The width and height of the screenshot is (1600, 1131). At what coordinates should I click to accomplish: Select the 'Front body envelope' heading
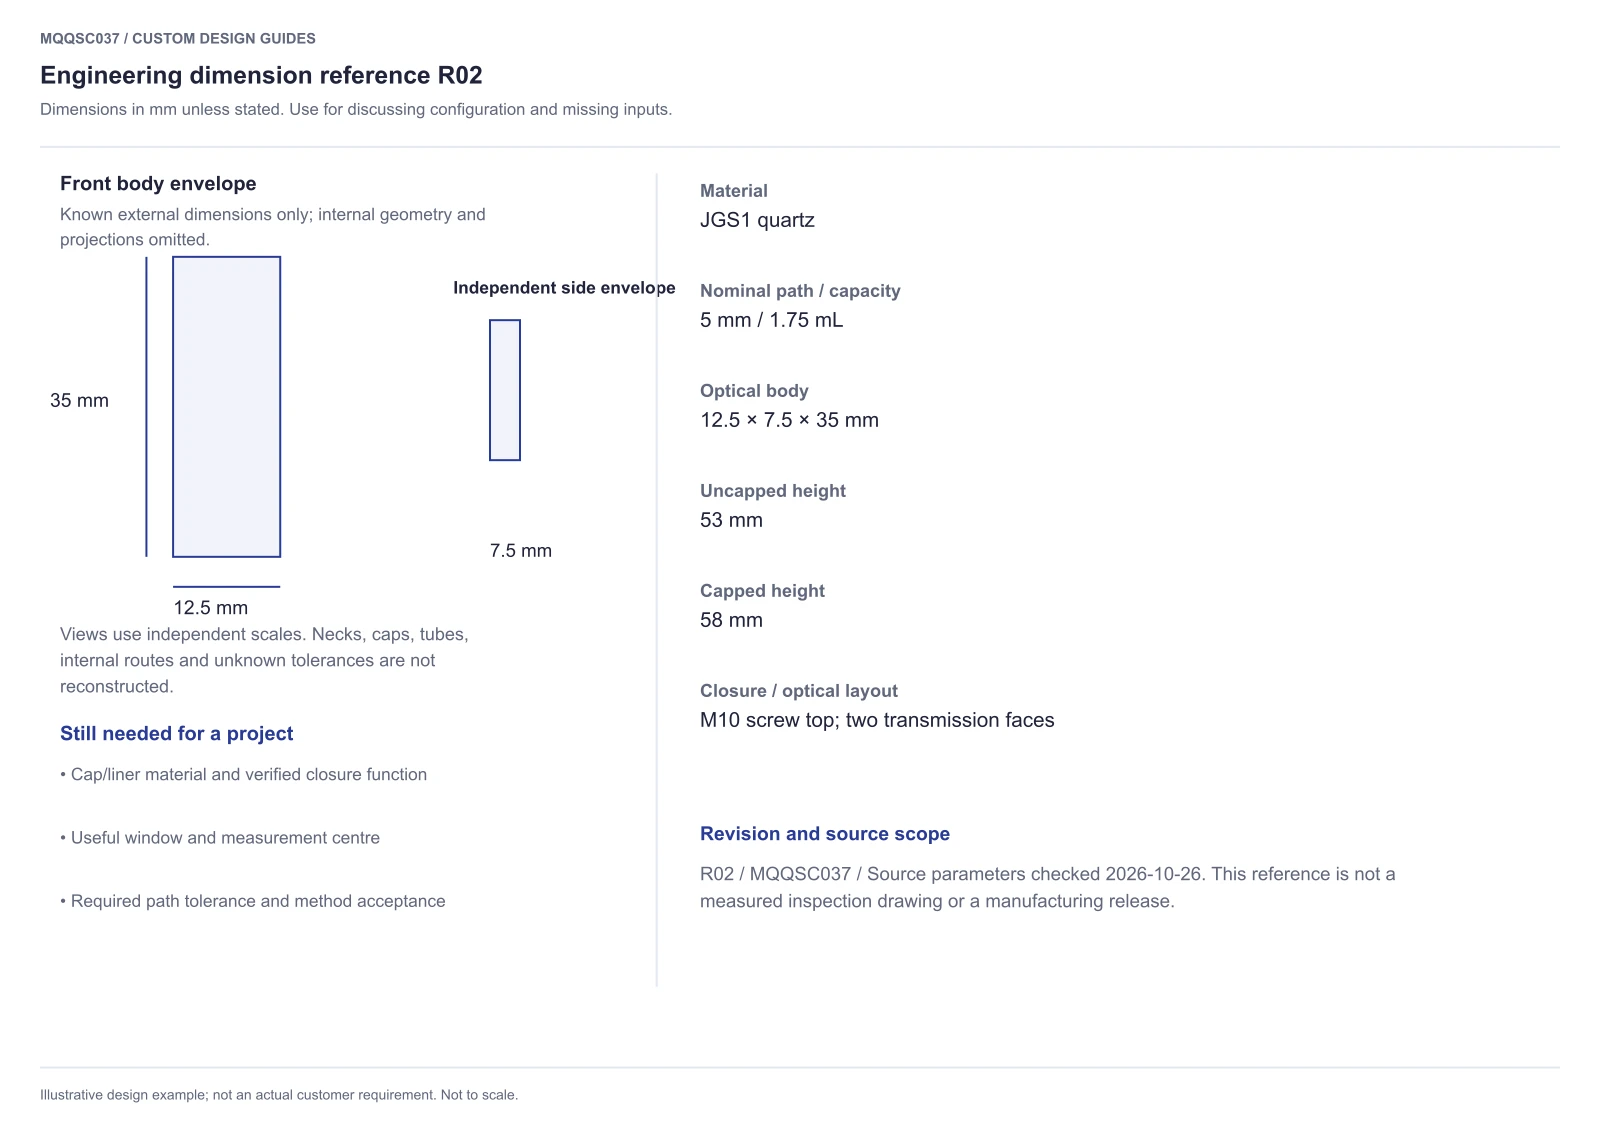click(x=158, y=183)
